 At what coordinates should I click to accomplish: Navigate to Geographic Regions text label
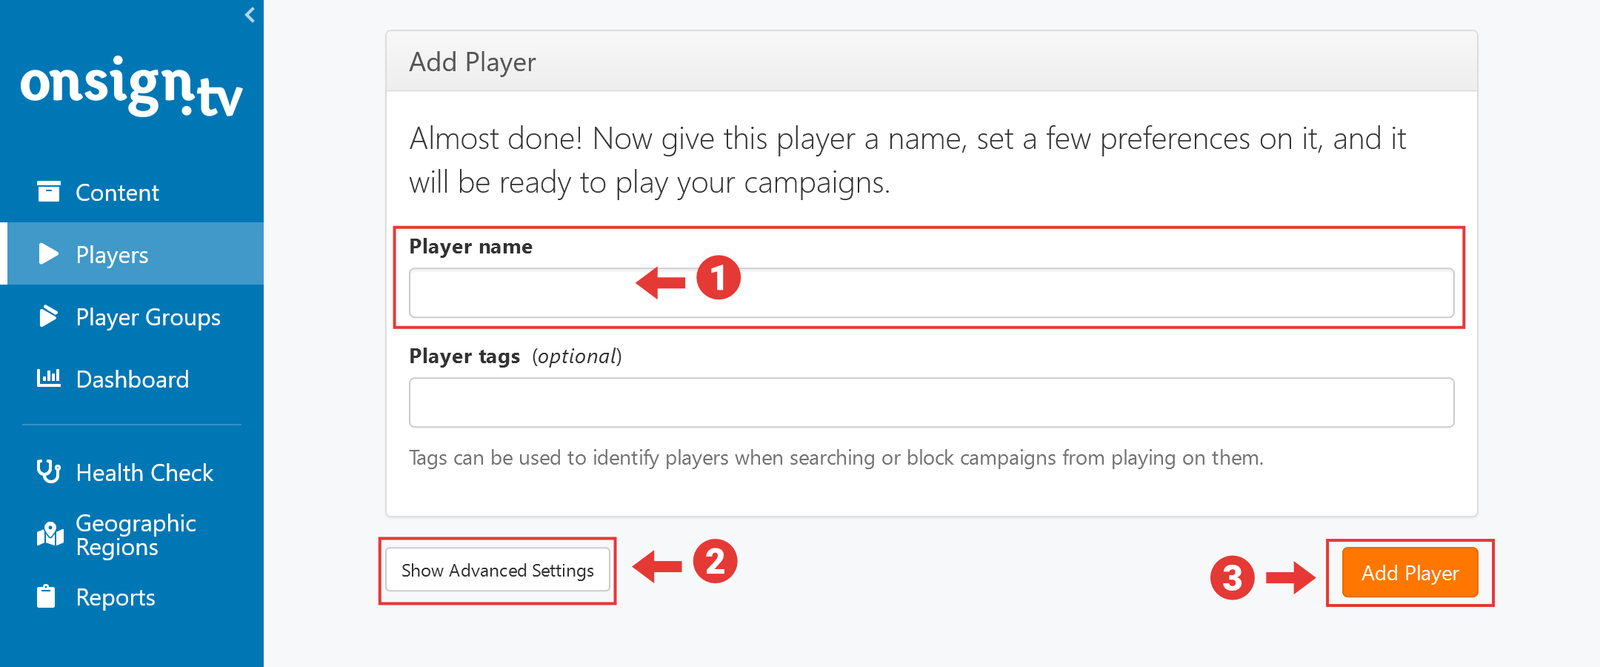(x=135, y=535)
